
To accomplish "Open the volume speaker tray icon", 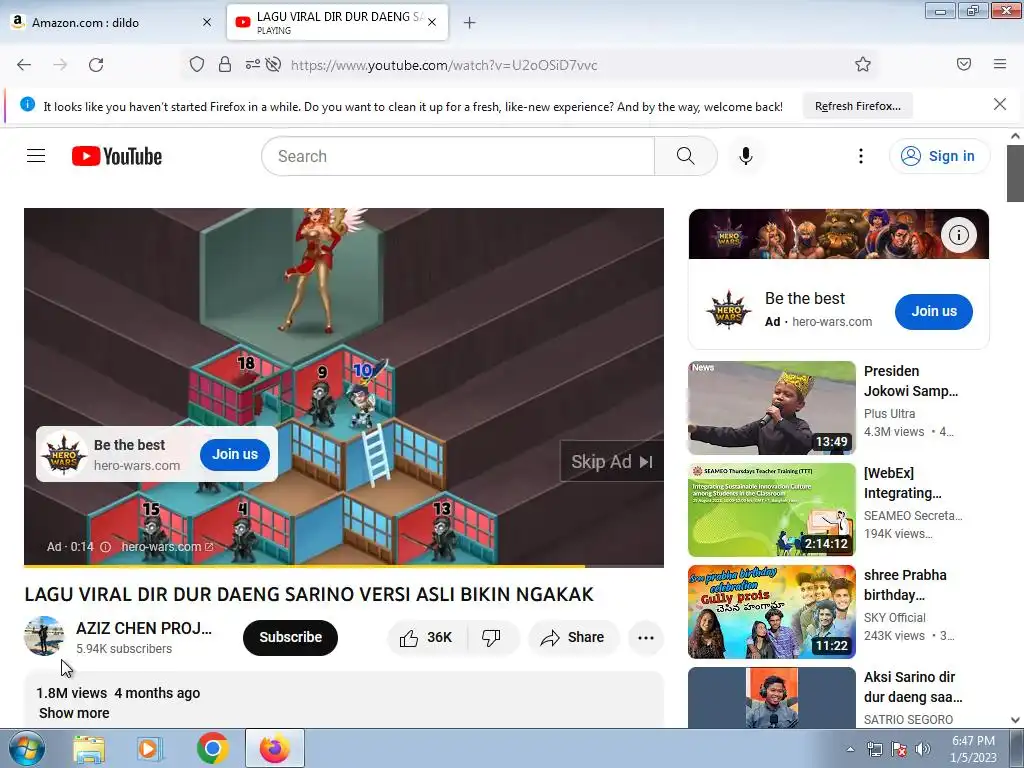I will click(923, 749).
